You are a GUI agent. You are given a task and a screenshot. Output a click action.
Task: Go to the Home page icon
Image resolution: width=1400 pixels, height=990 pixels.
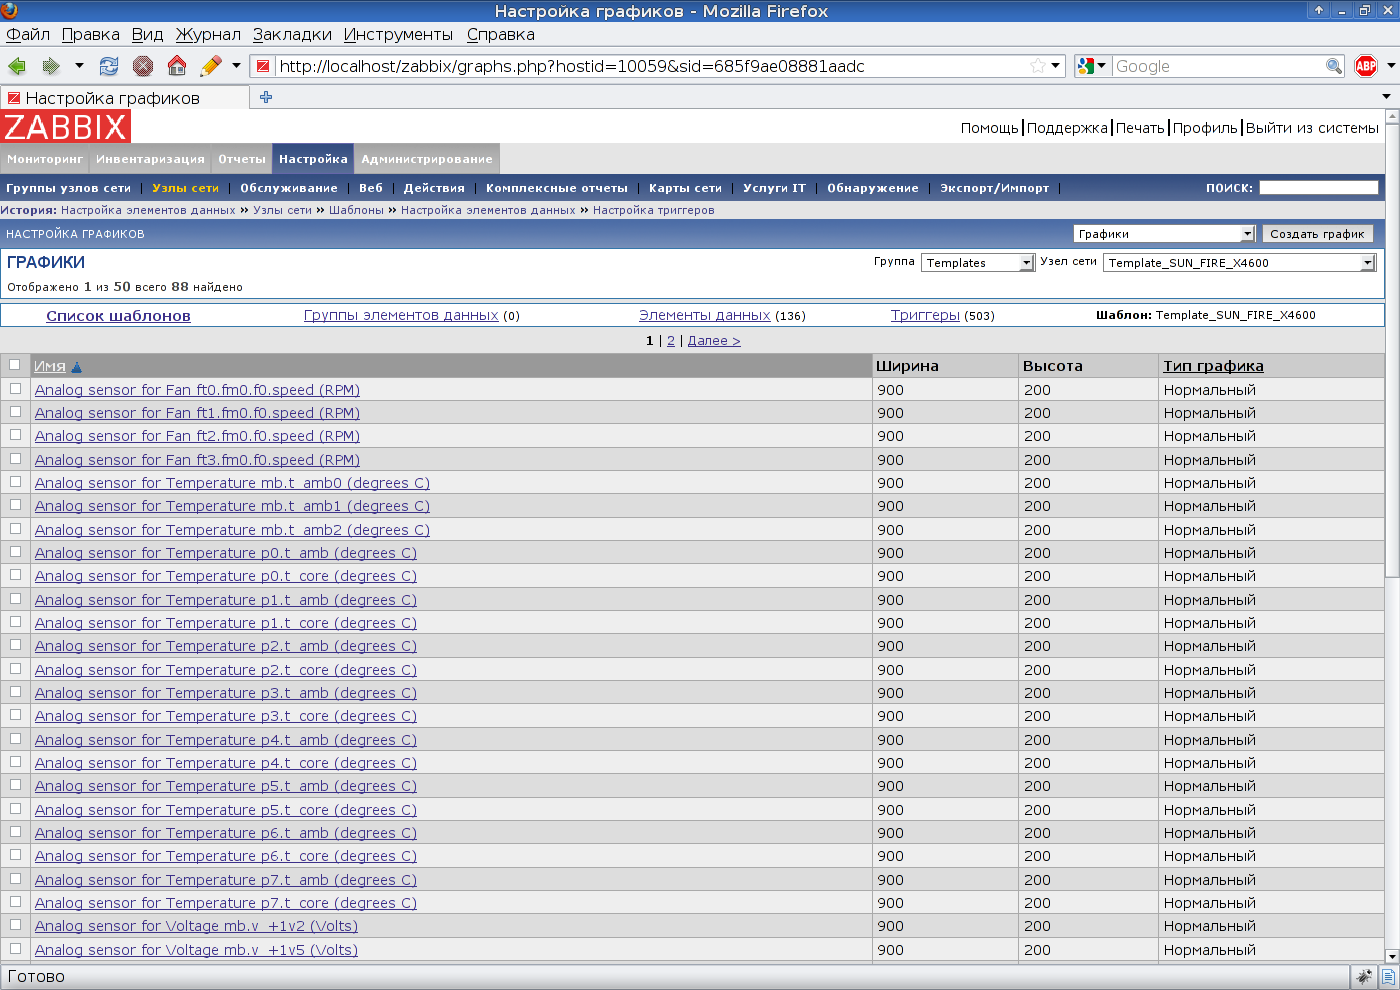pos(177,66)
